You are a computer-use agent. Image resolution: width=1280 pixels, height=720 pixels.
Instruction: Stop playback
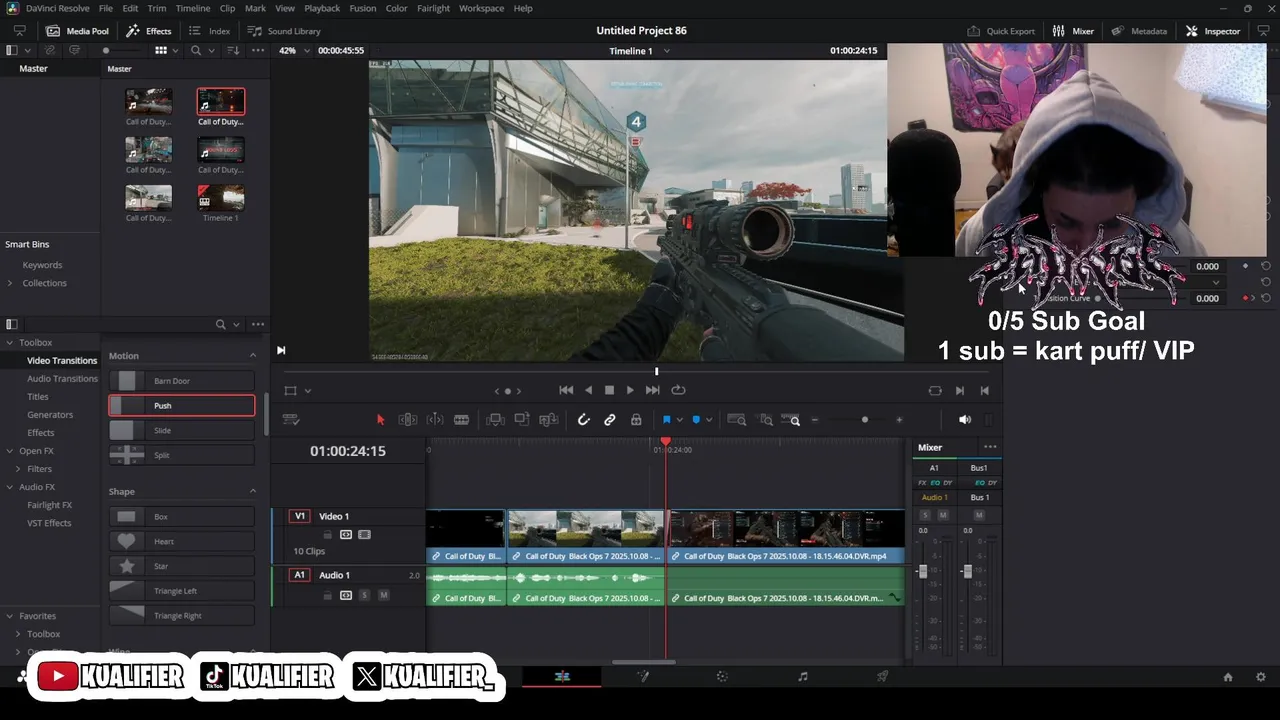click(609, 390)
